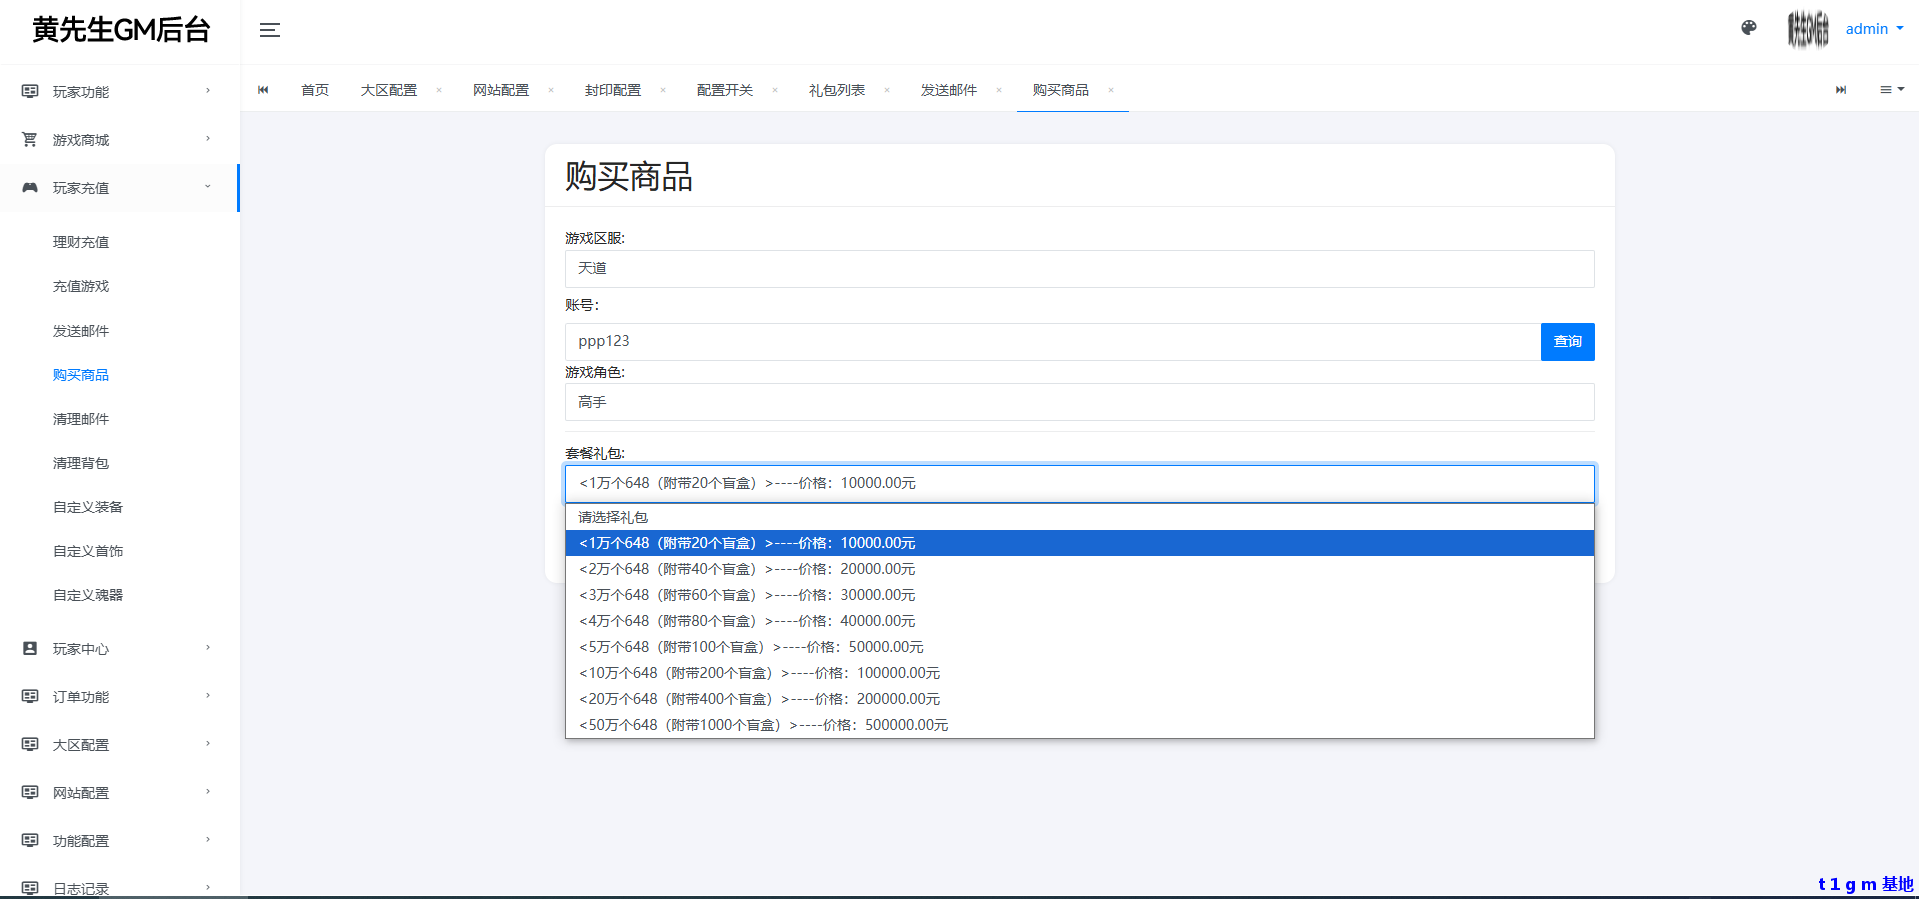The width and height of the screenshot is (1919, 899).
Task: Open 清理邮件 in sidebar
Action: pyautogui.click(x=81, y=419)
